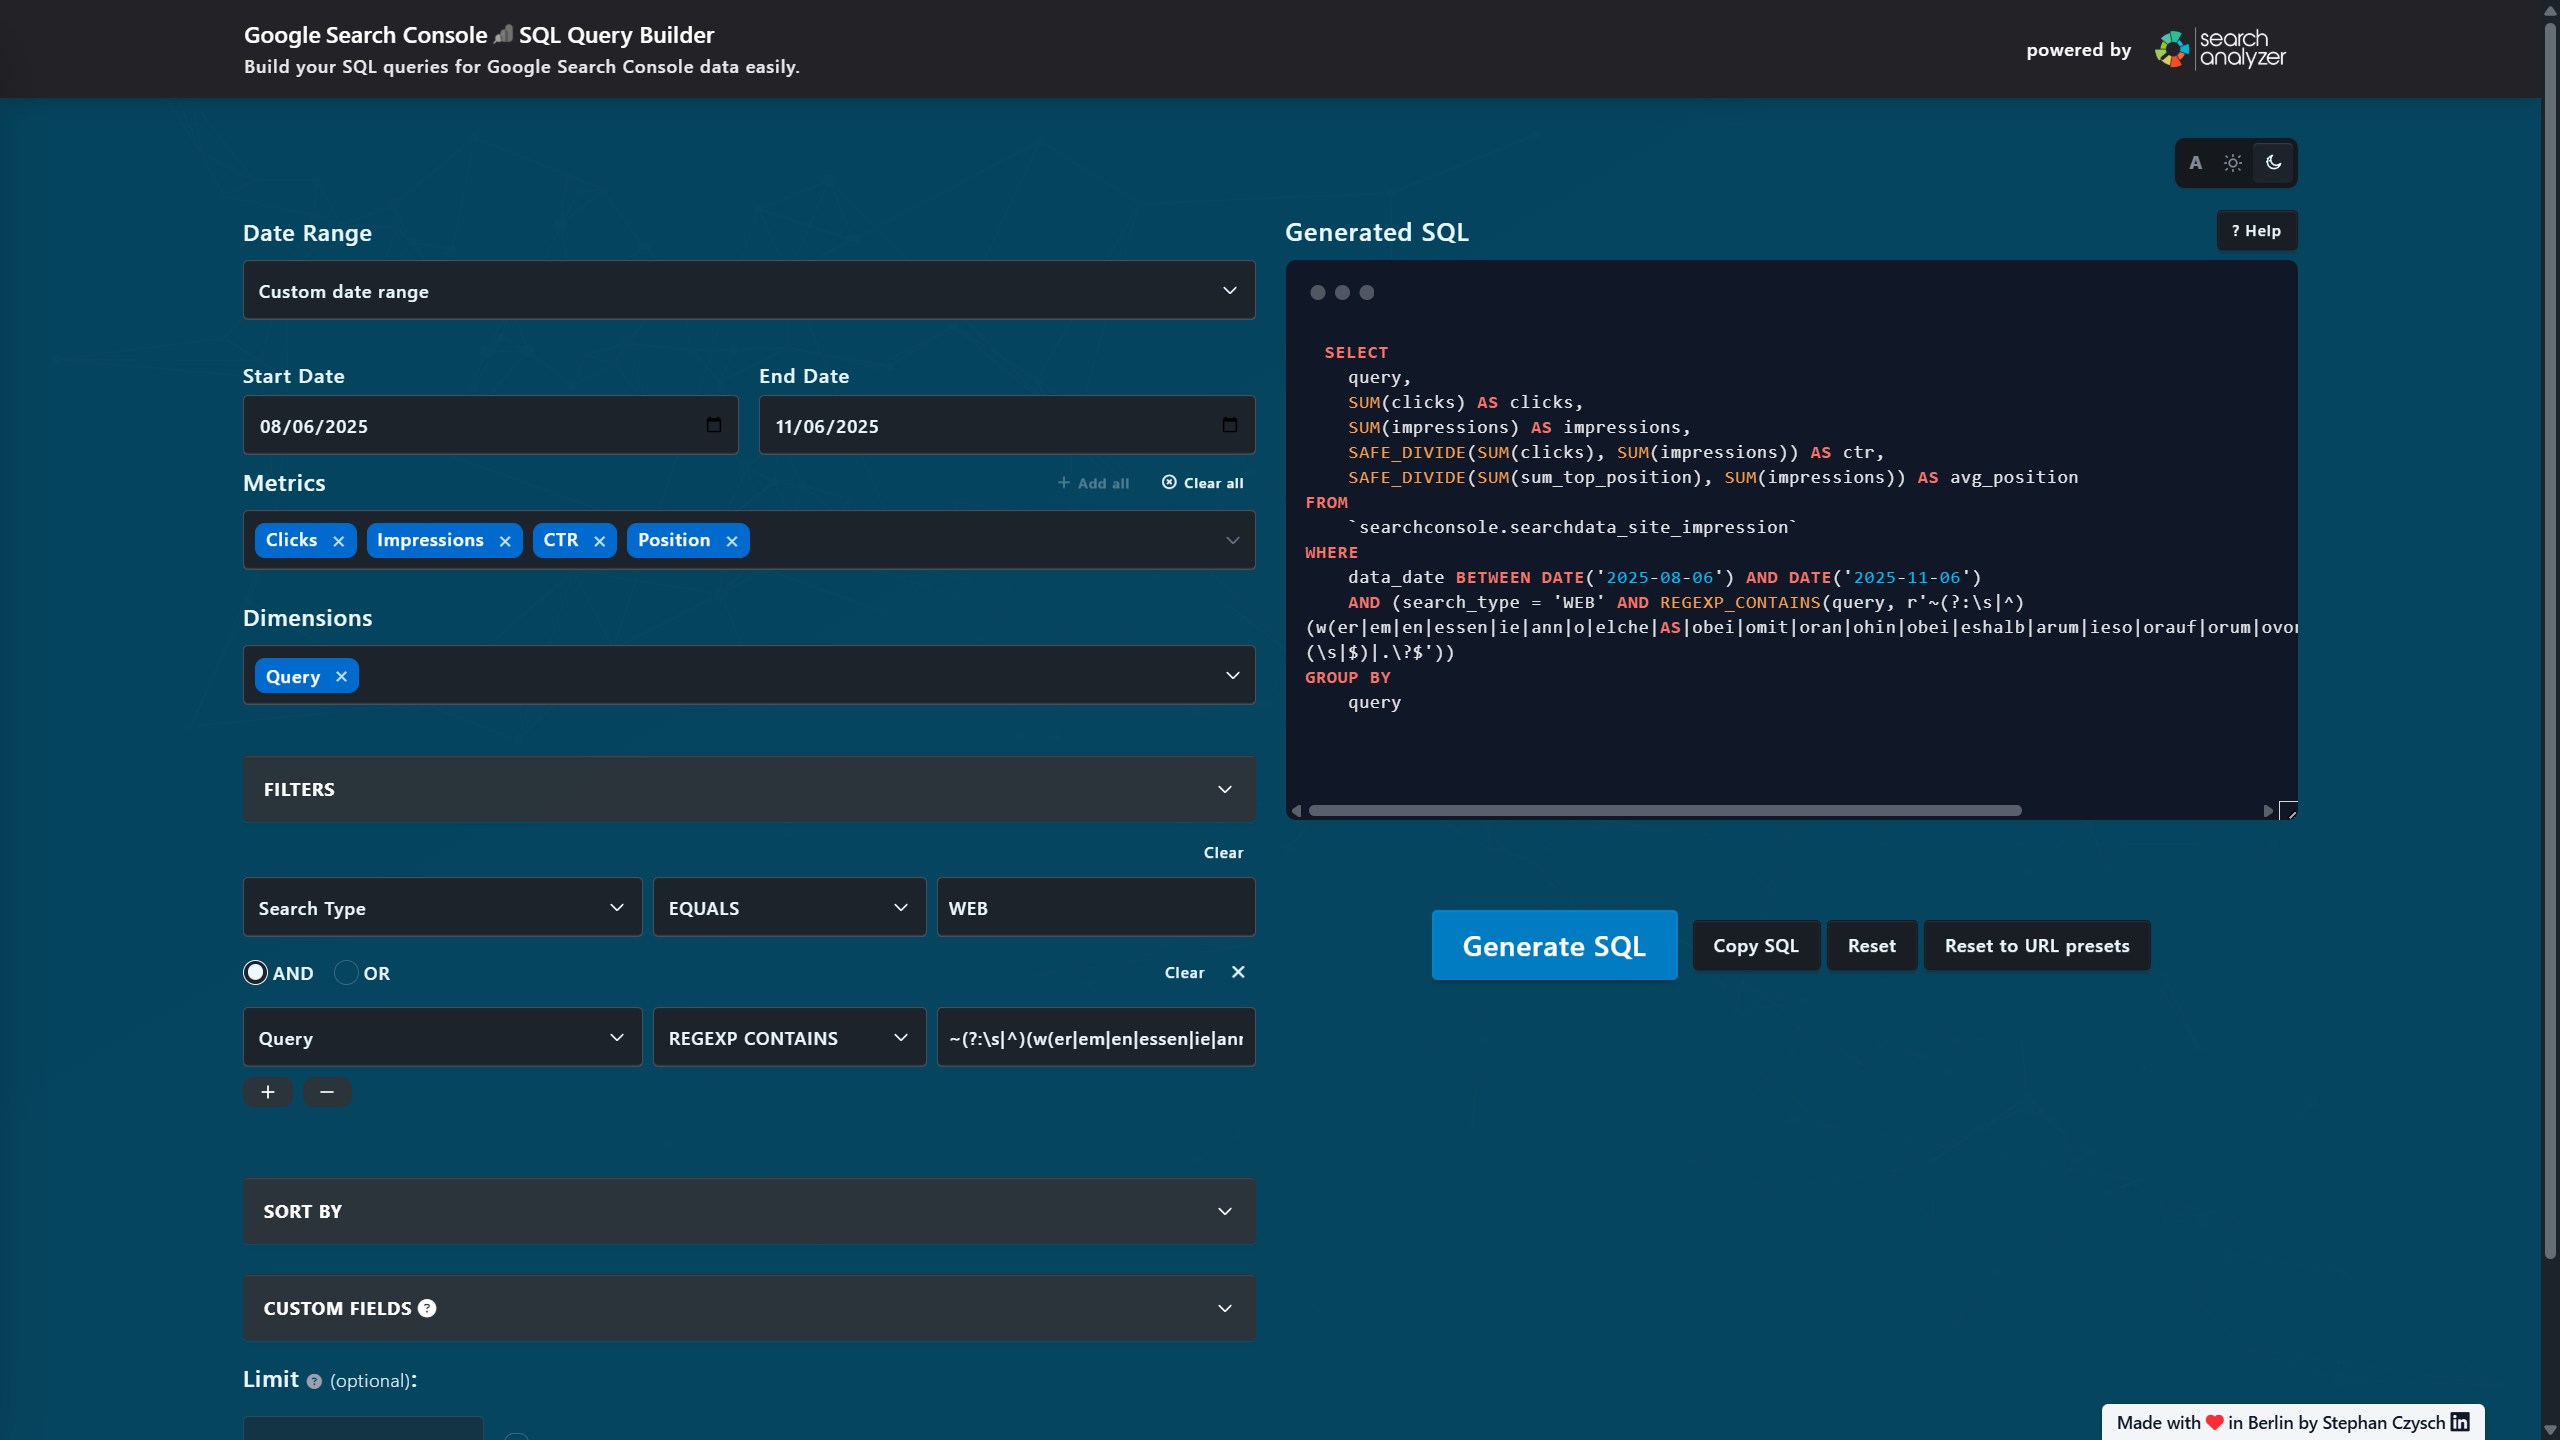2560x1440 pixels.
Task: Select the OR radio option
Action: [x=346, y=973]
